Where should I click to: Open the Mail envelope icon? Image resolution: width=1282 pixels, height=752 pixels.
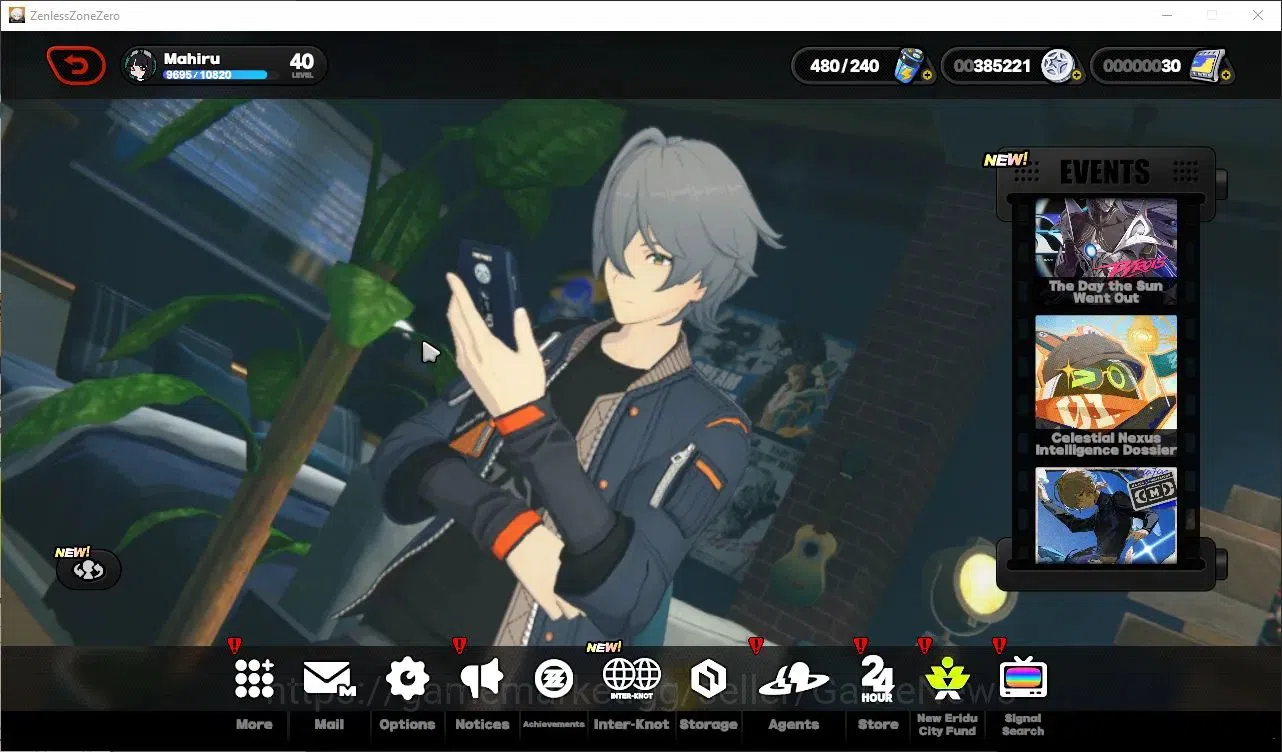click(x=329, y=679)
